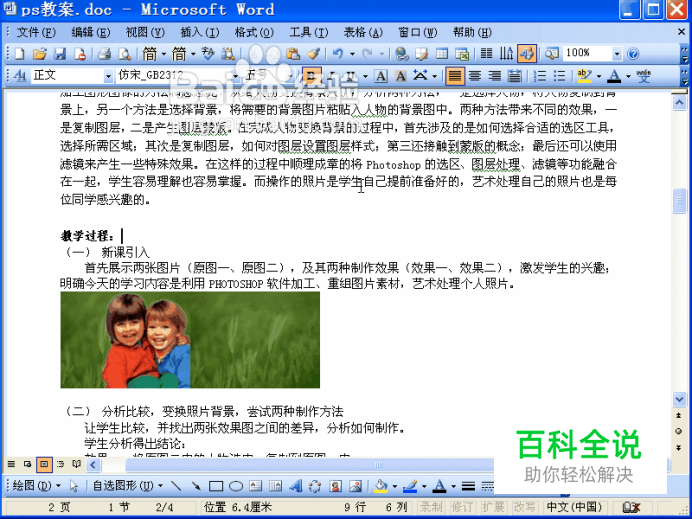Click the Columns layout icon
692x519 pixels.
[x=486, y=54]
